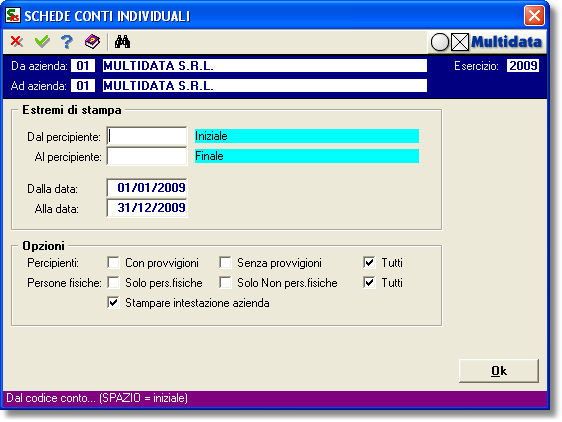Click the Alla data field 31/12/2009
This screenshot has height=422, width=562.
147,208
